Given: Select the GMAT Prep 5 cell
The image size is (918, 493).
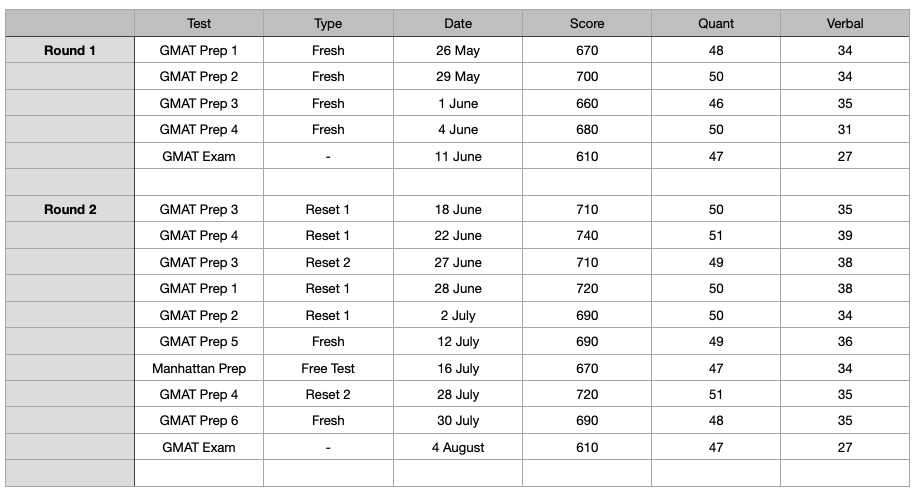Looking at the screenshot, I should (x=198, y=342).
